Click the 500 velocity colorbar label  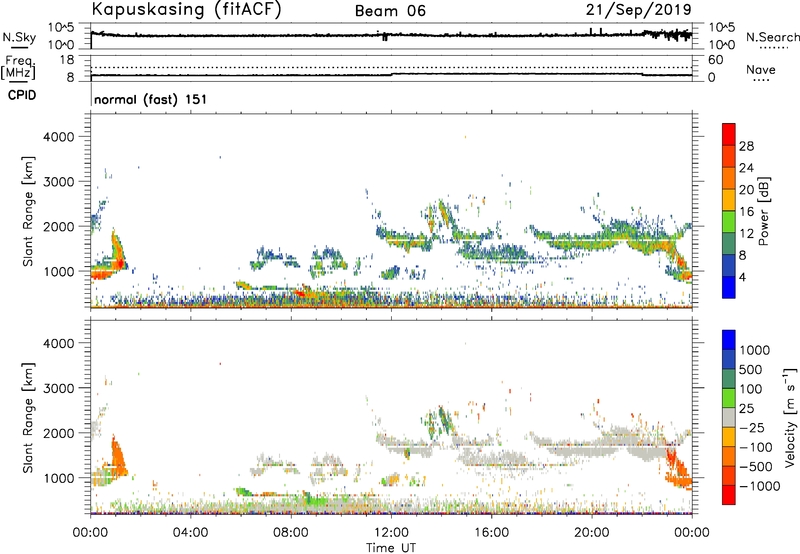pos(751,370)
